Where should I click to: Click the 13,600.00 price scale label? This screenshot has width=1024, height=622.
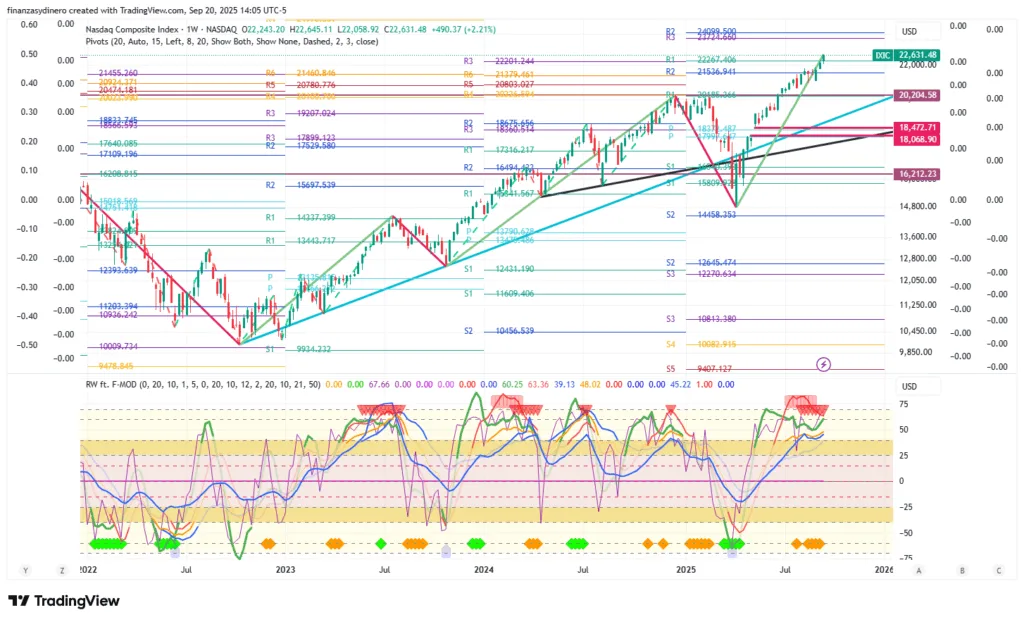tap(918, 237)
